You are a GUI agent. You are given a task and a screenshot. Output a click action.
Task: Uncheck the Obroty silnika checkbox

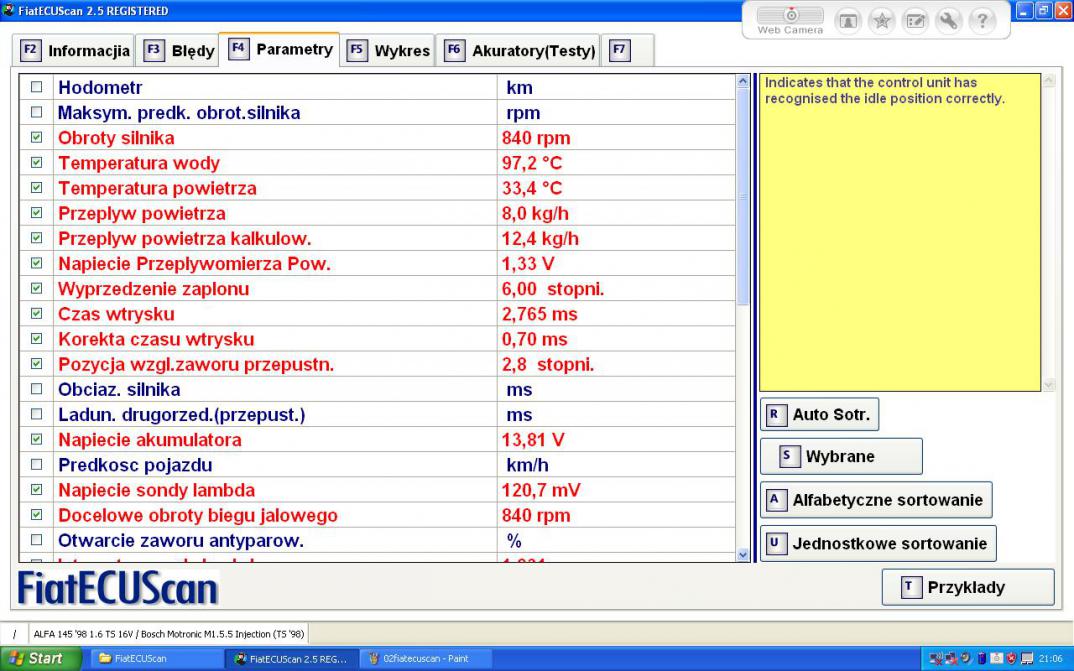point(36,138)
